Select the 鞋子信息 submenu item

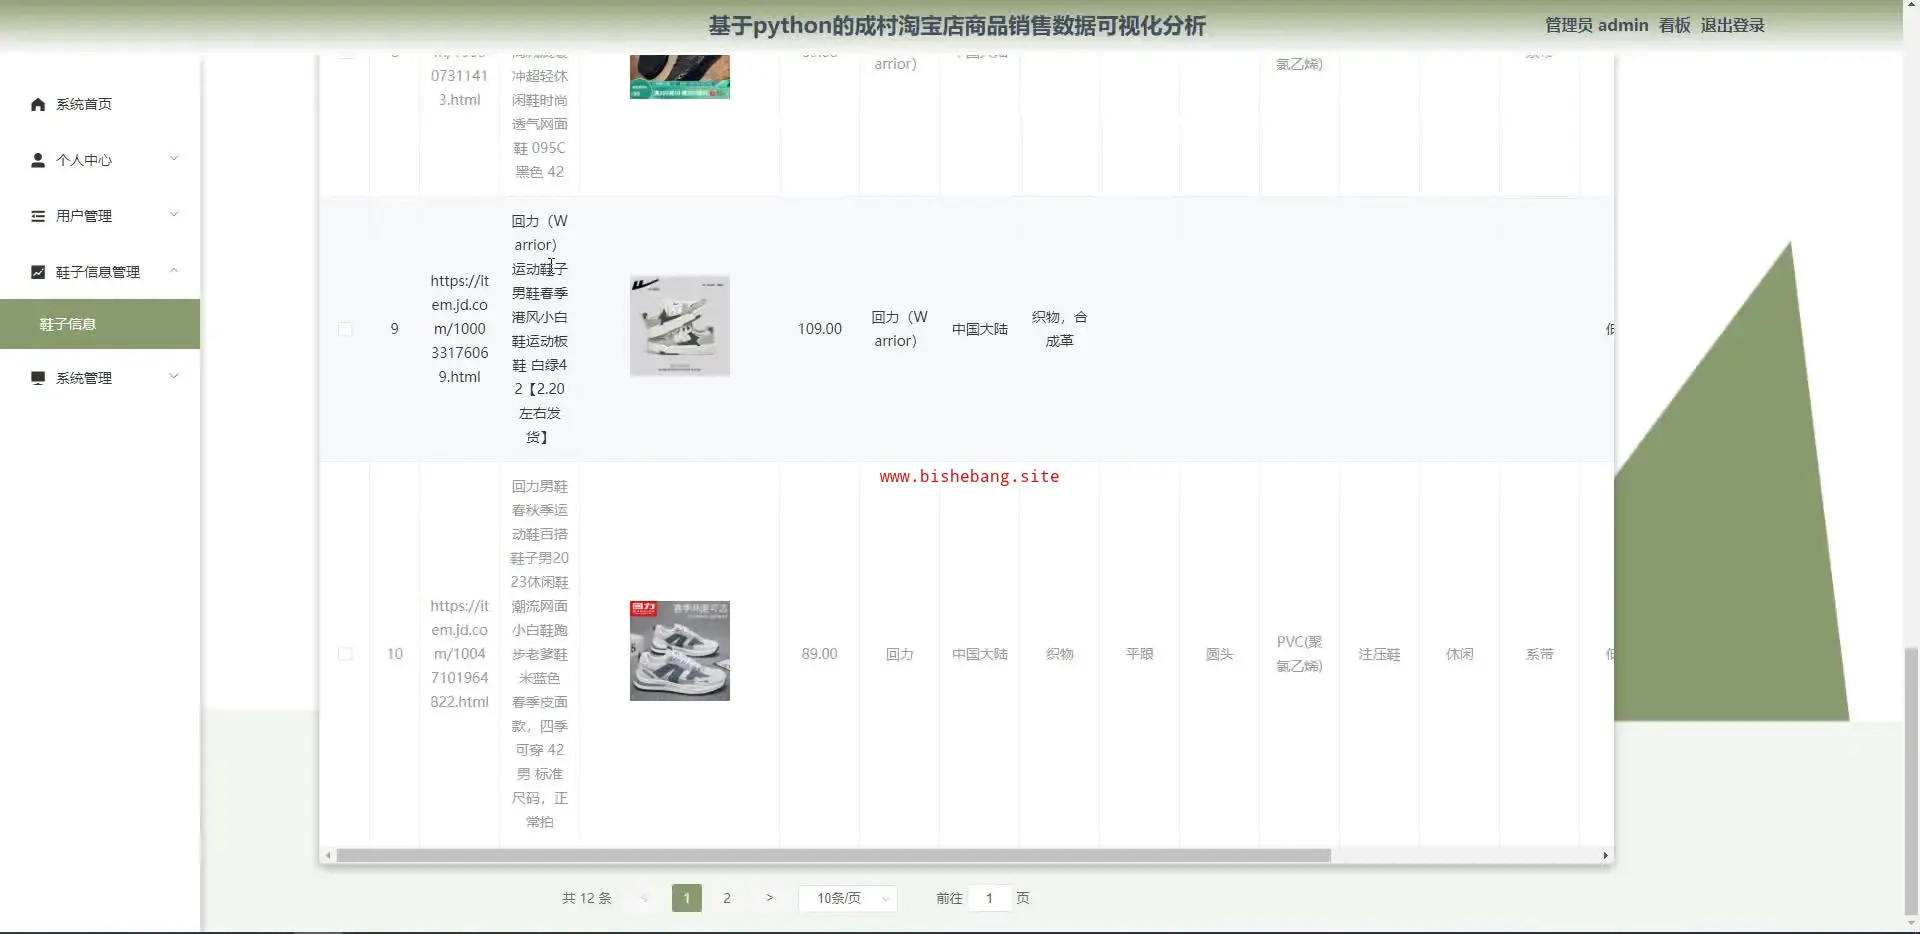100,324
